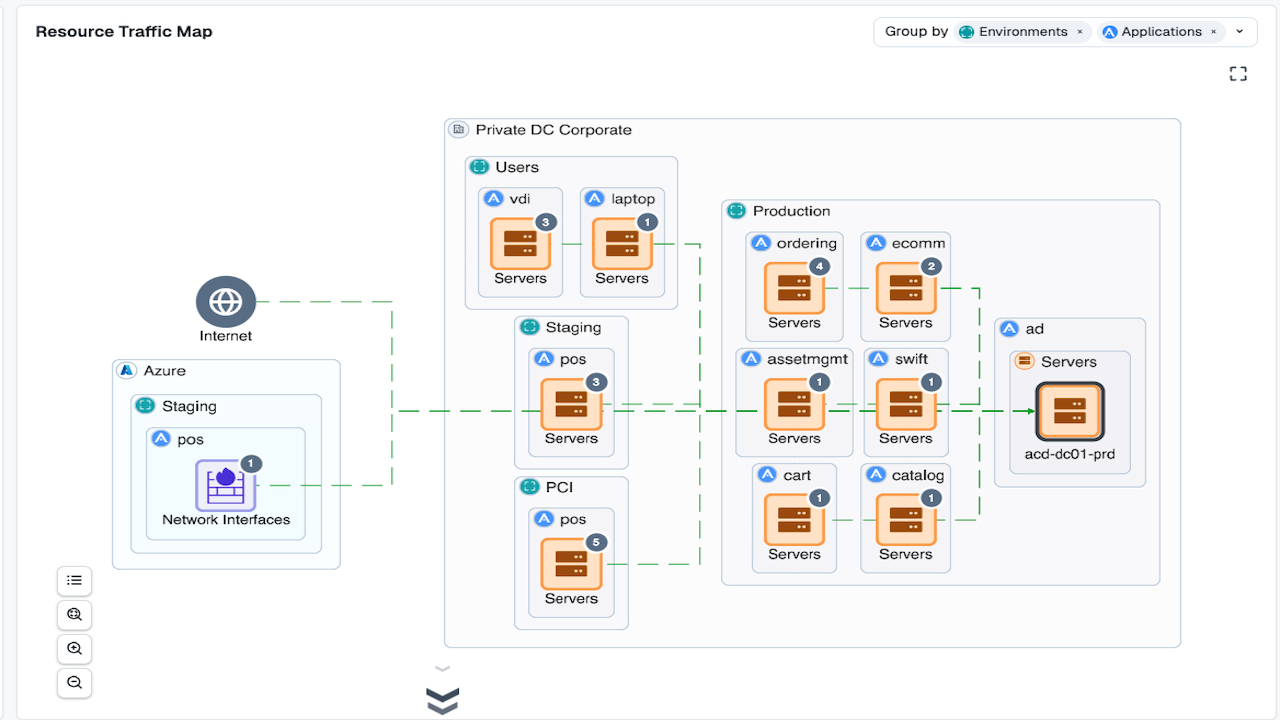1280x720 pixels.
Task: Click the cart Servers icon
Action: pos(795,520)
